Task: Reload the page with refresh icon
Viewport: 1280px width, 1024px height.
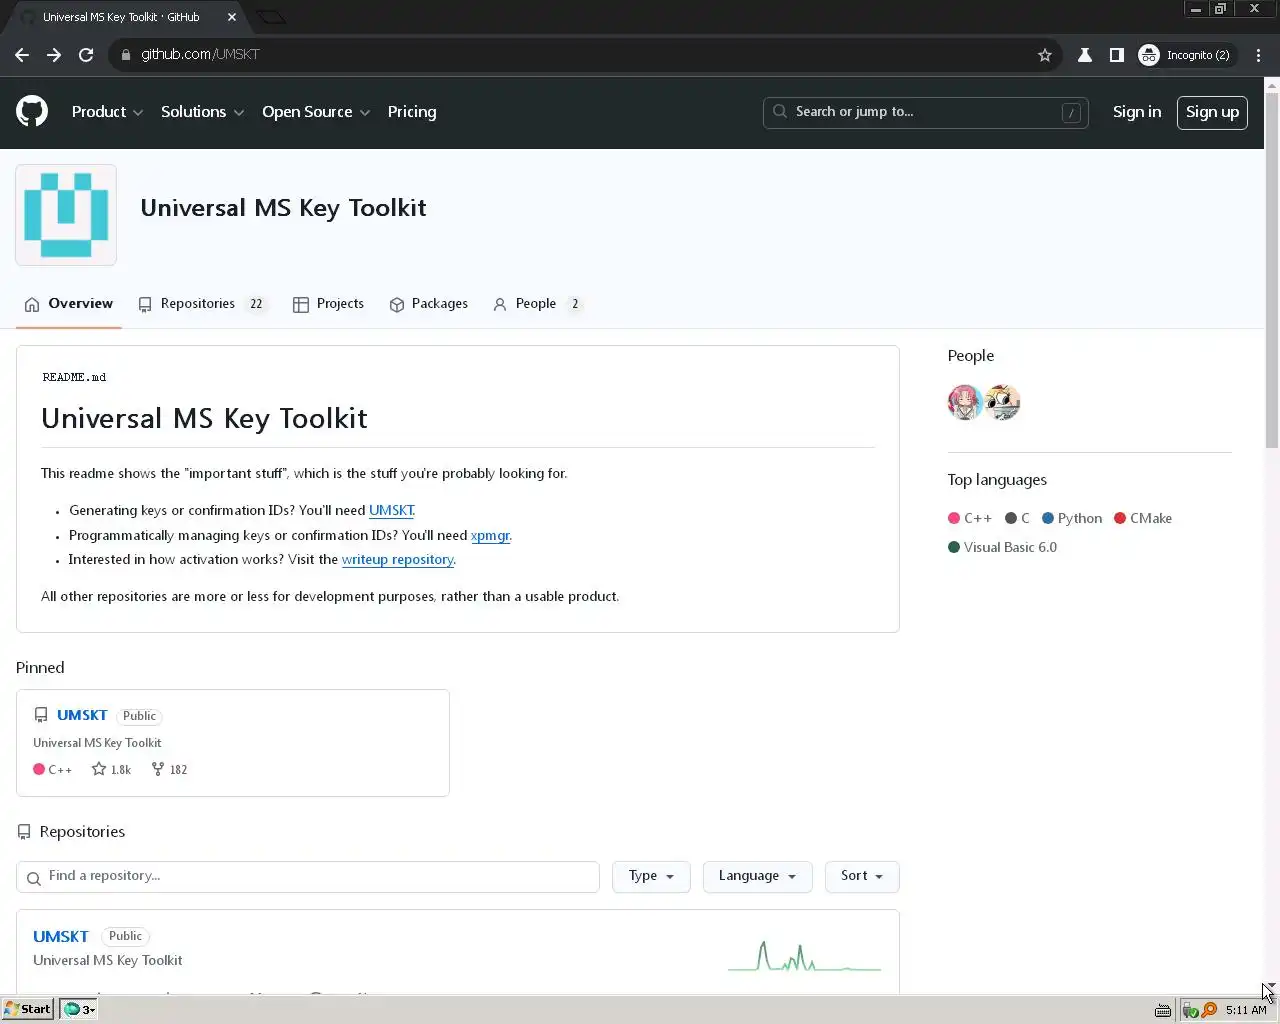Action: [86, 55]
